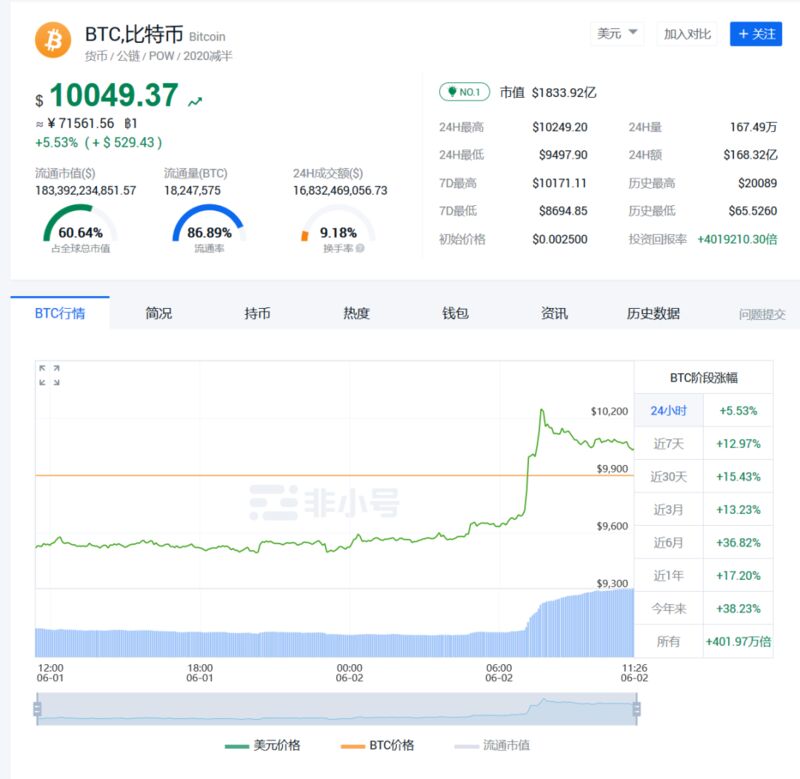Screen dimensions: 800x779
Task: Click the NO.1 rank badge
Action: 464,92
